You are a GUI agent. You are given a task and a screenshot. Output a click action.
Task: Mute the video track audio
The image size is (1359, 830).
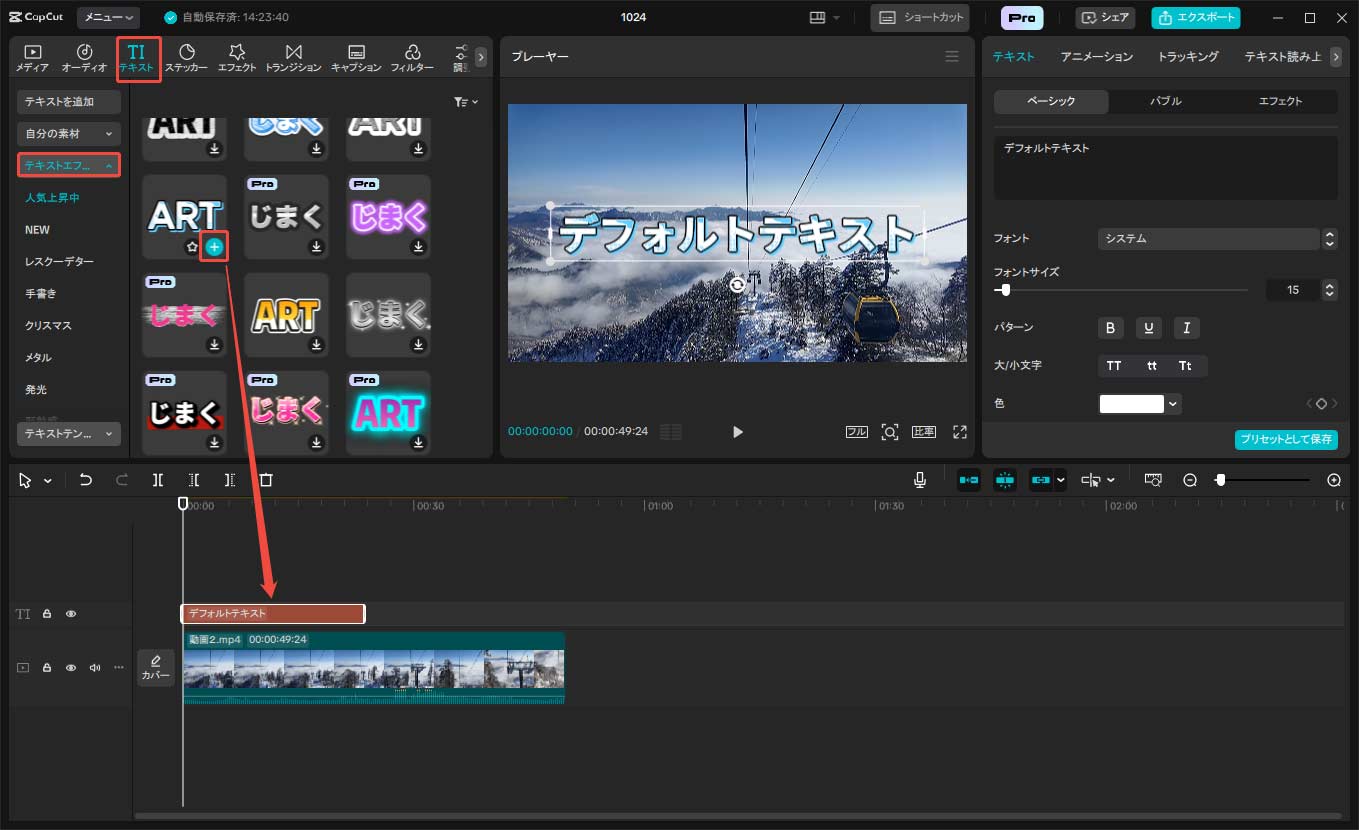click(x=94, y=667)
